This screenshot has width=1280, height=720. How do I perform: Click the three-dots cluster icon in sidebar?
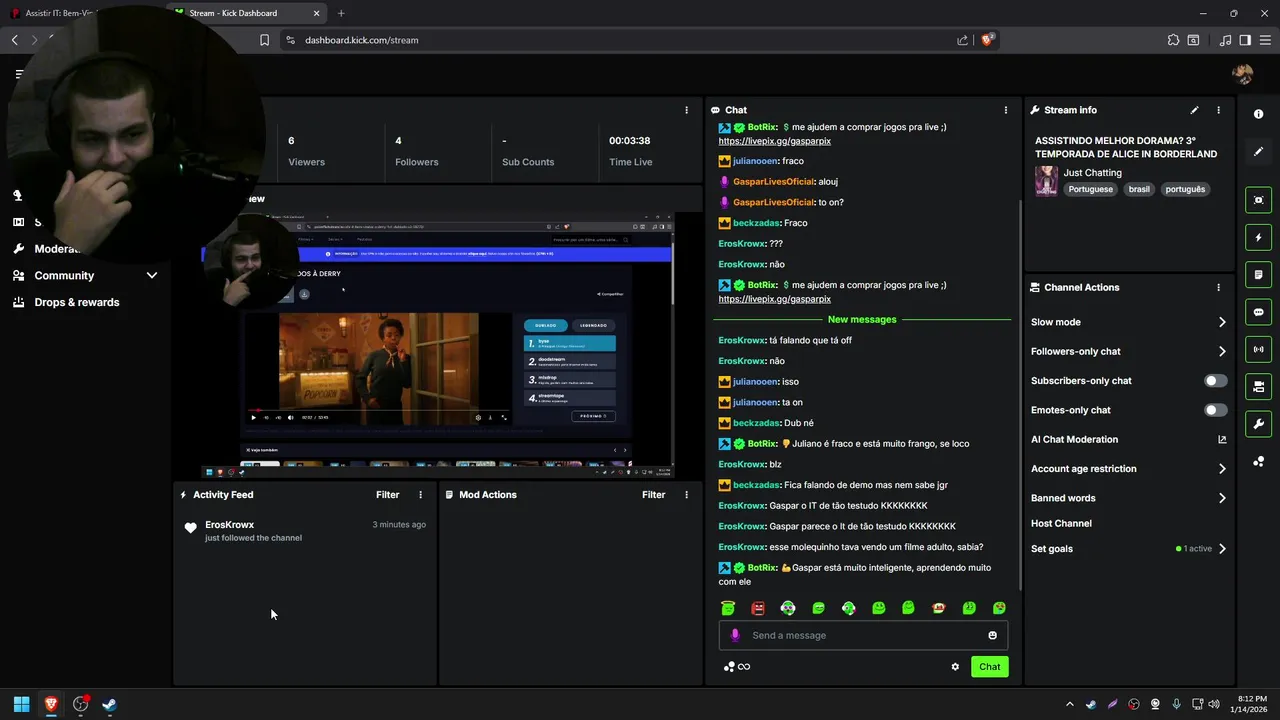click(x=1258, y=461)
